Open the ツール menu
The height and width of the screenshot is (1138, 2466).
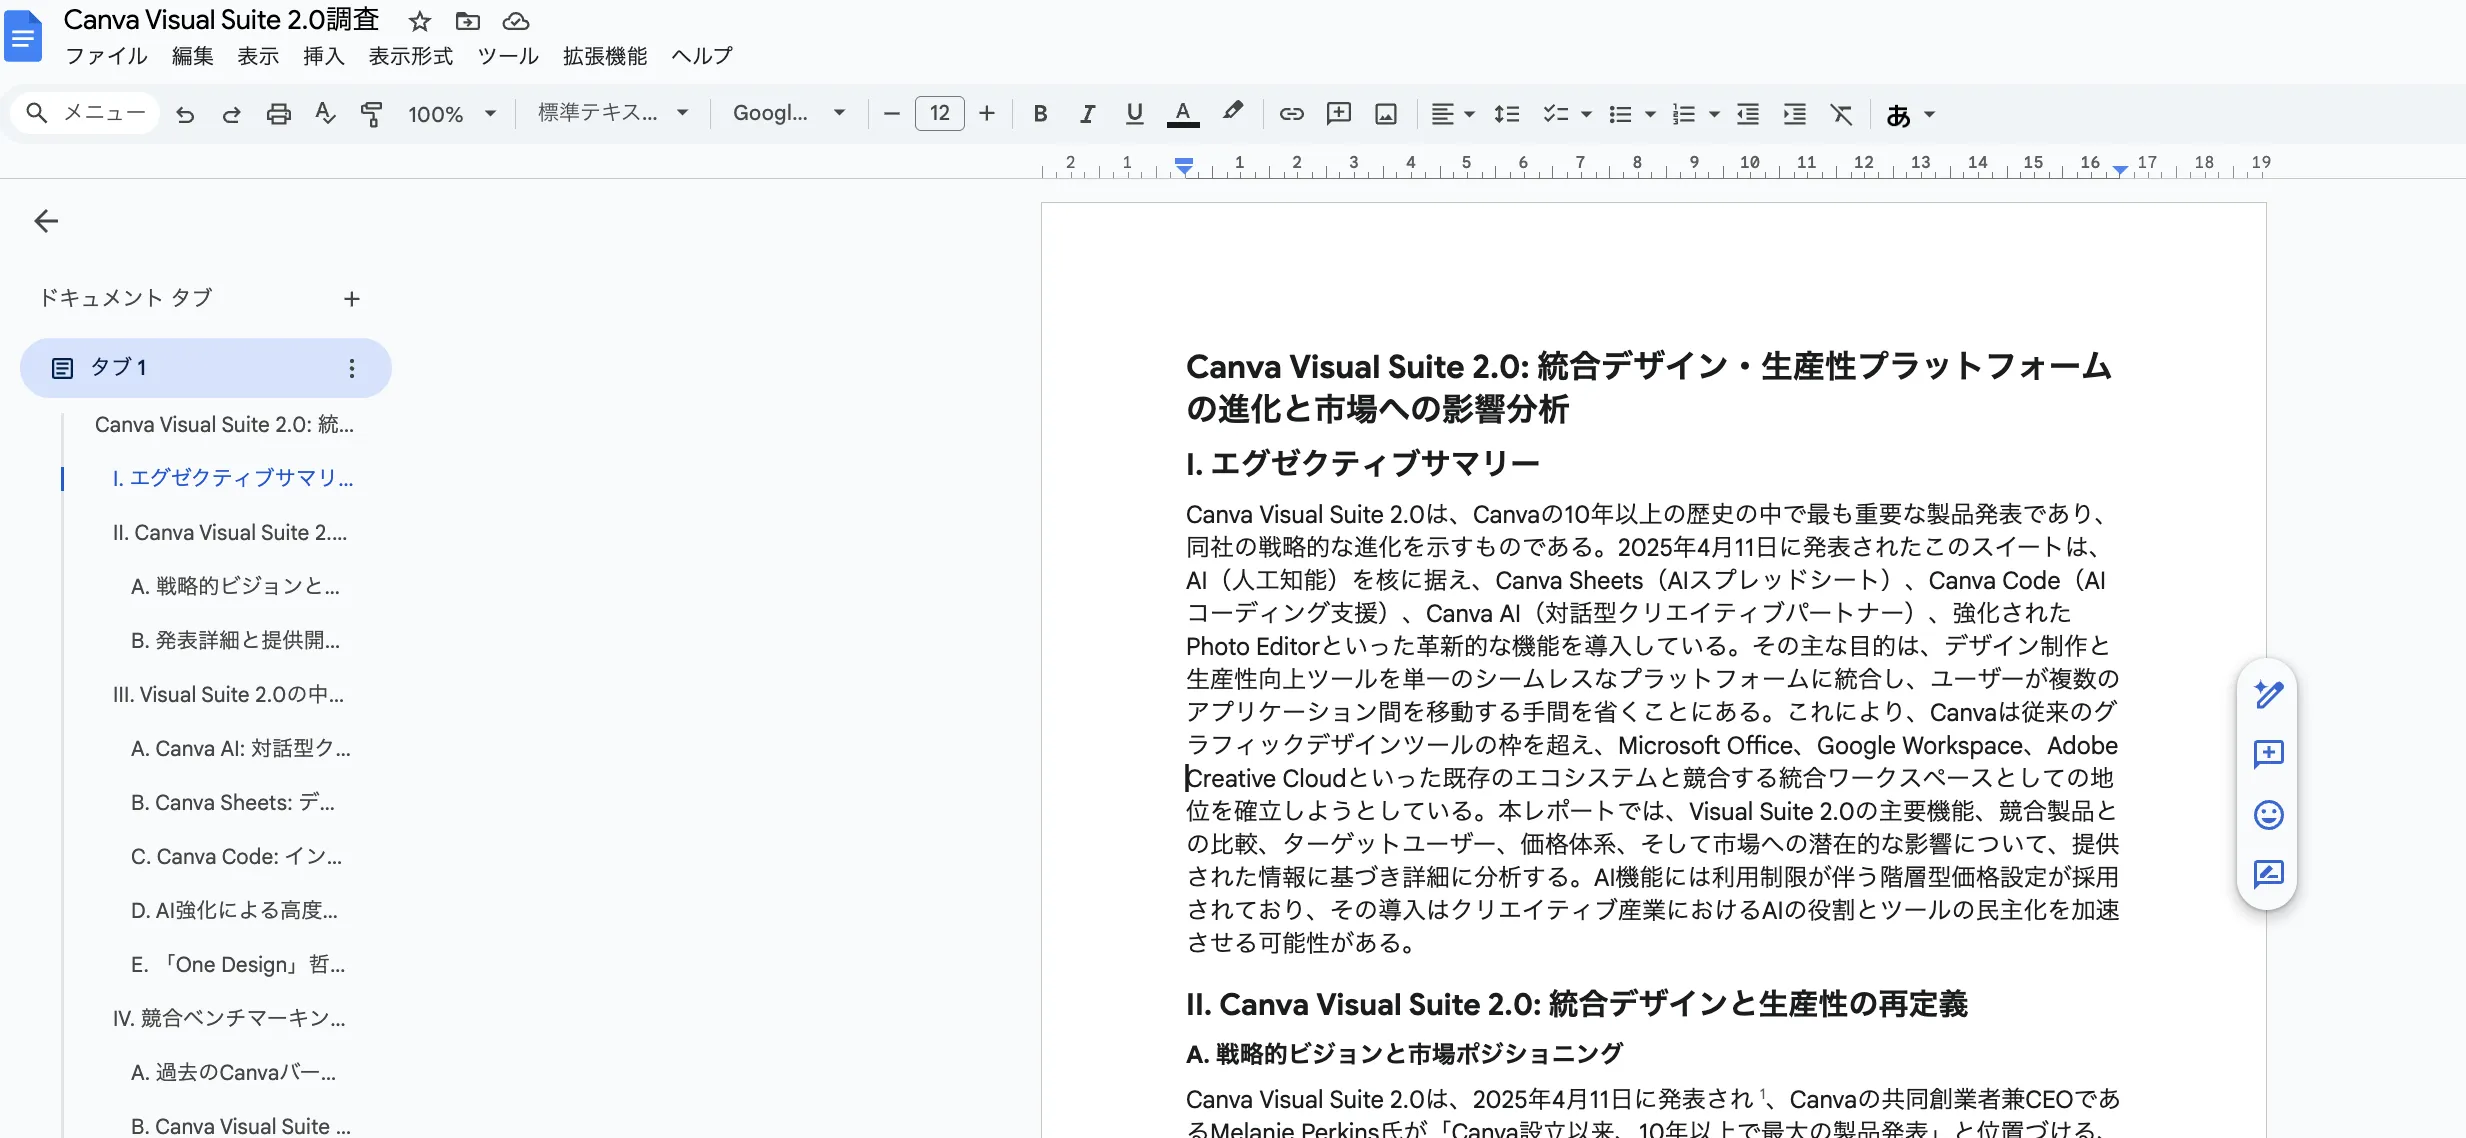coord(508,56)
